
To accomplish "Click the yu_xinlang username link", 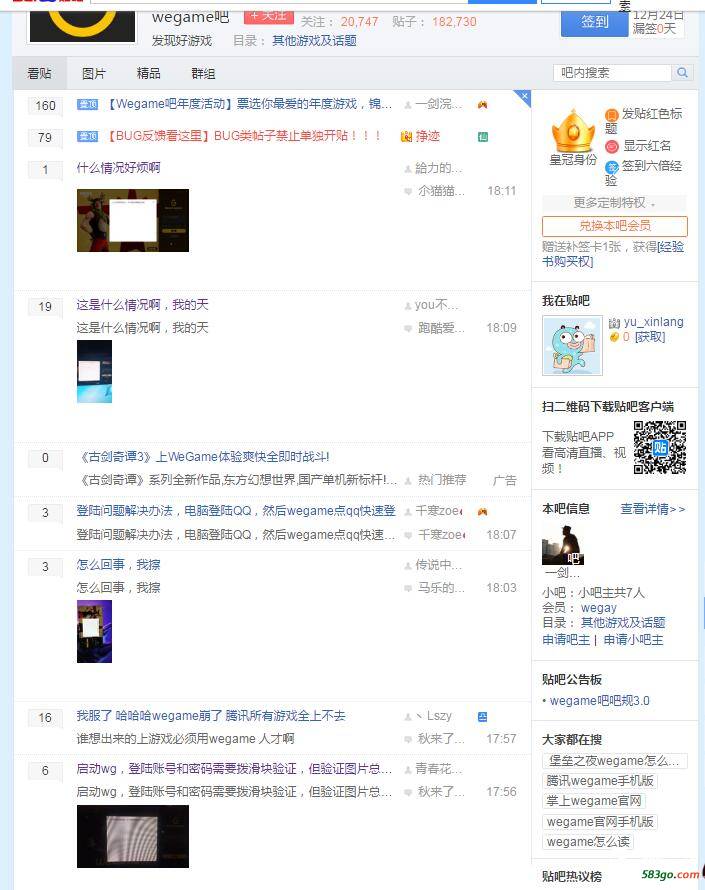I will pos(653,322).
